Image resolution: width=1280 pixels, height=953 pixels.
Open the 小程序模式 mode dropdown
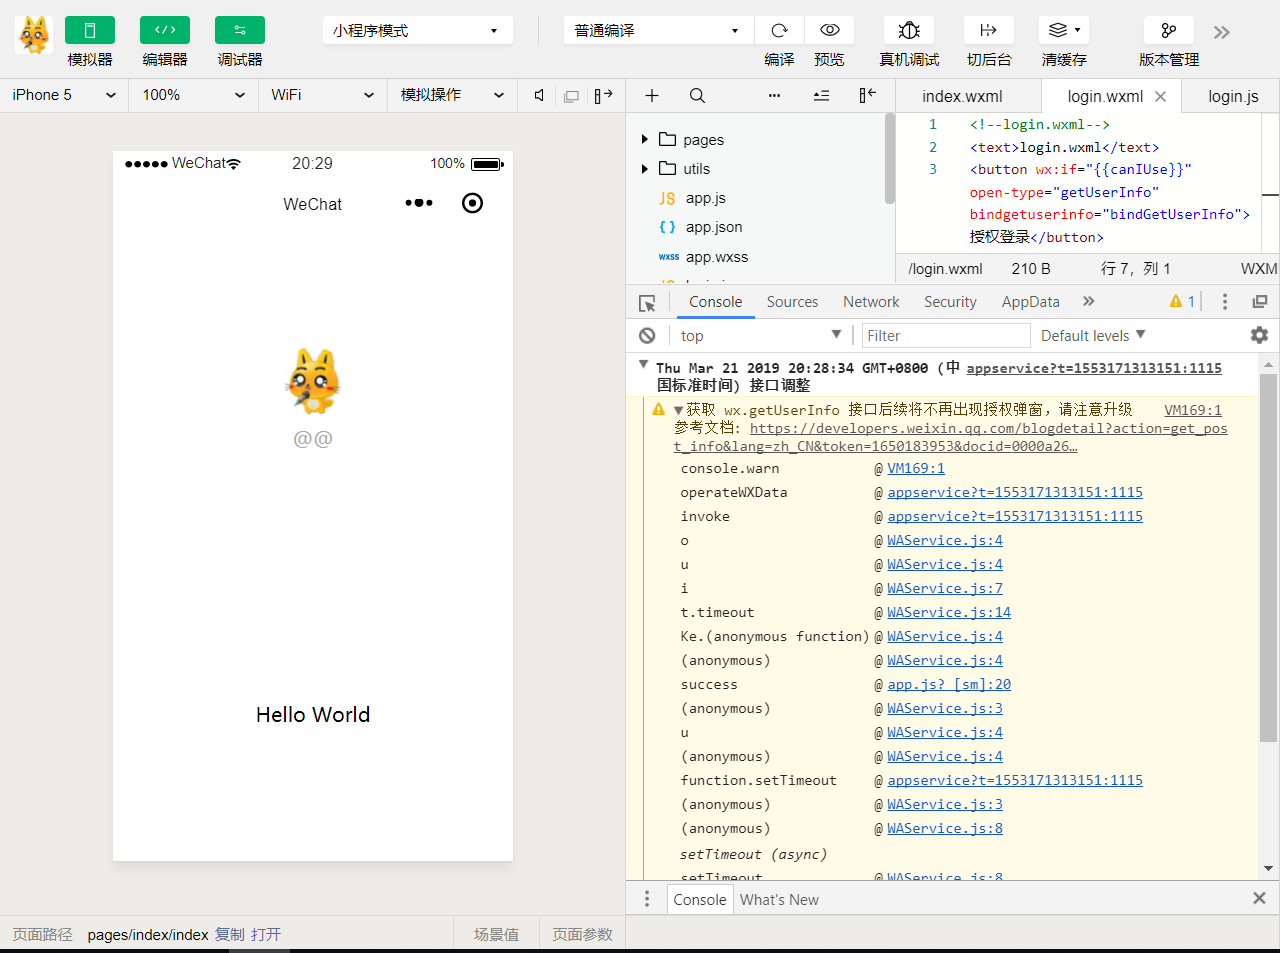417,31
